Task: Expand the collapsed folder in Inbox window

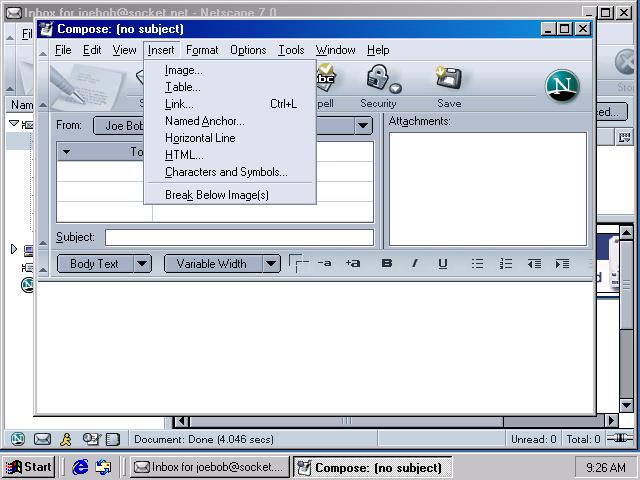Action: 14,249
